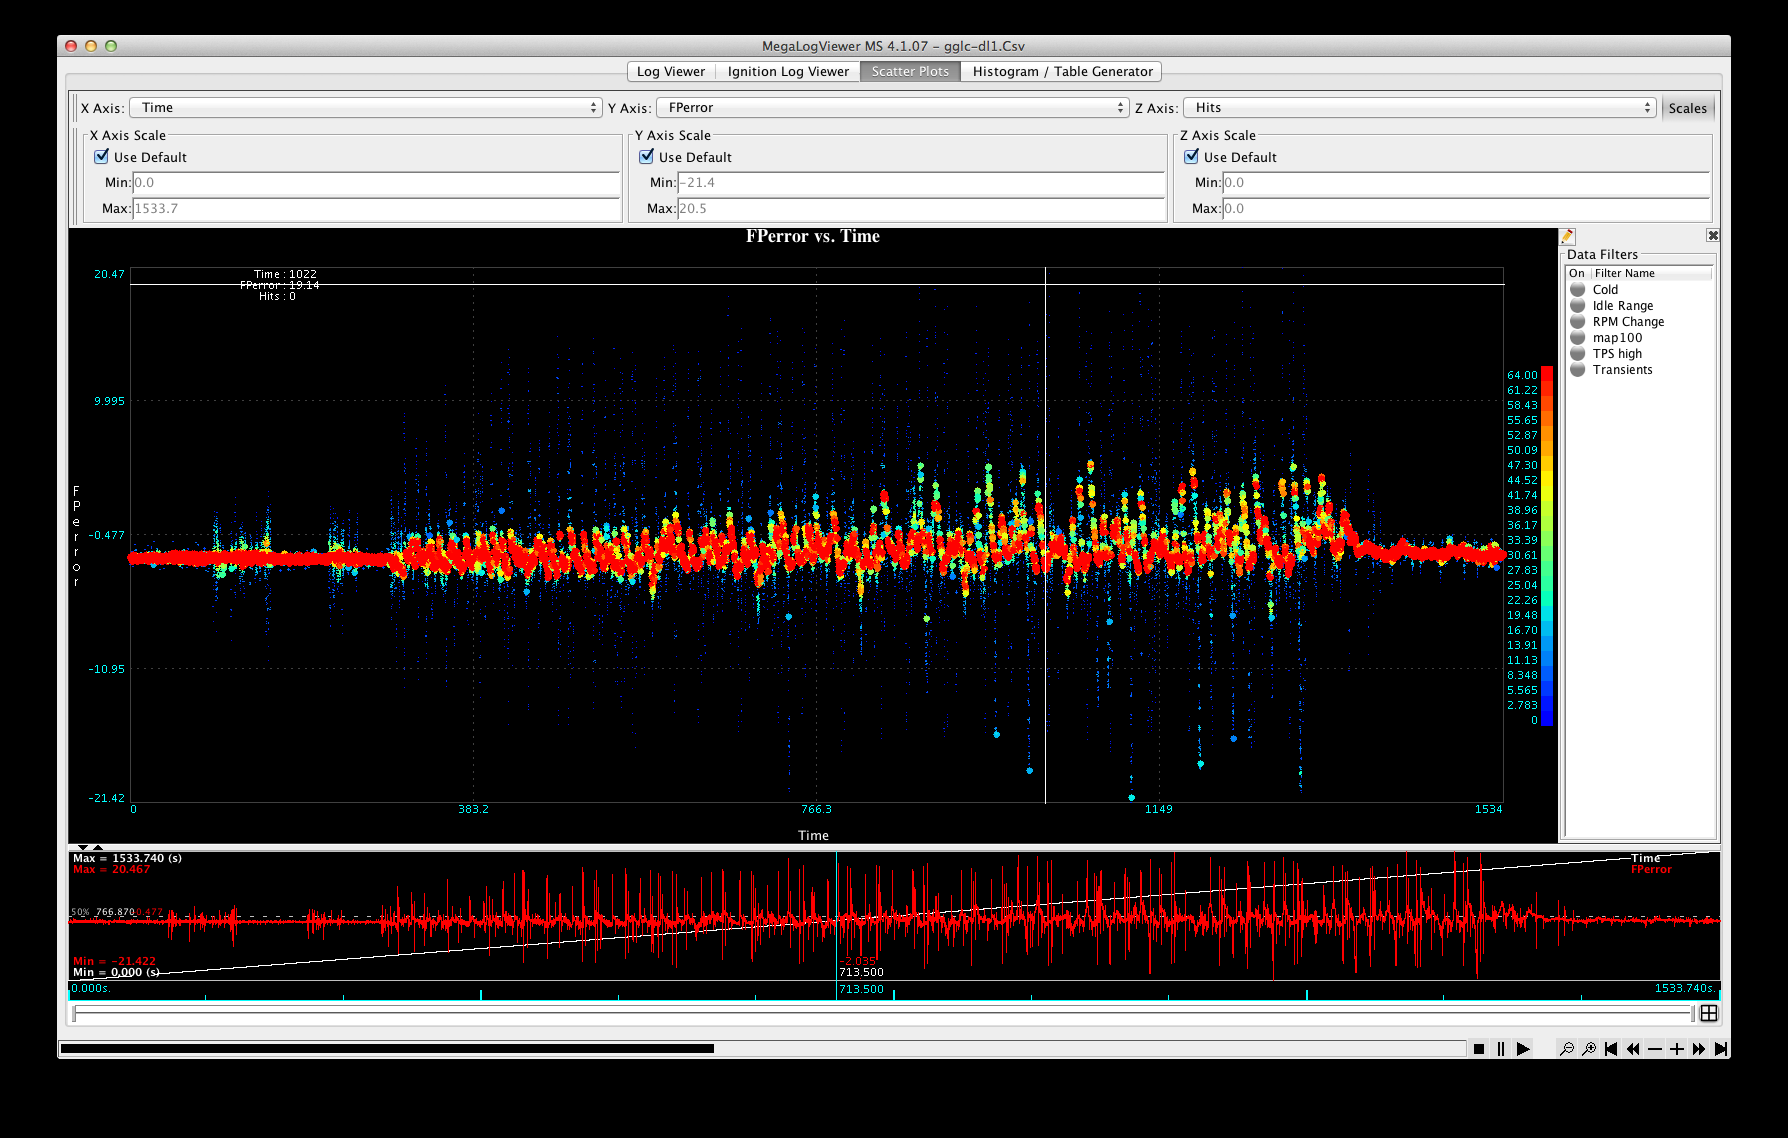Click the zoom out magnifier icon
The image size is (1788, 1138).
pyautogui.click(x=1566, y=1049)
